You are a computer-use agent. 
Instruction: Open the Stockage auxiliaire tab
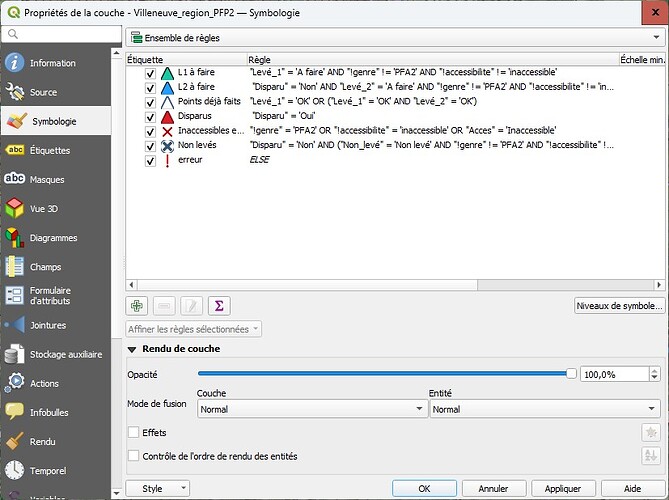point(56,354)
